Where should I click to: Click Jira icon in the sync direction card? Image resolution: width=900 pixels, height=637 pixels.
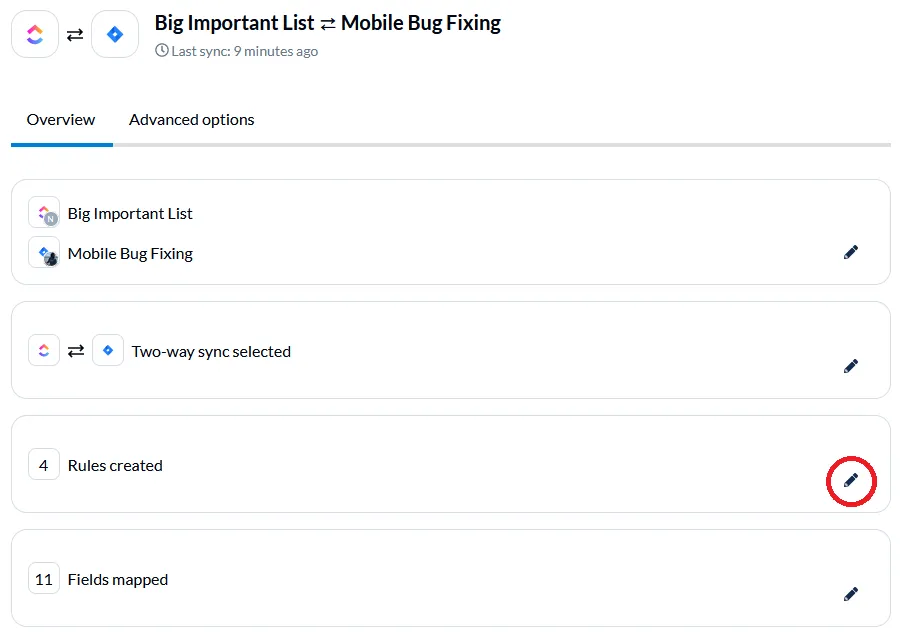(x=108, y=351)
